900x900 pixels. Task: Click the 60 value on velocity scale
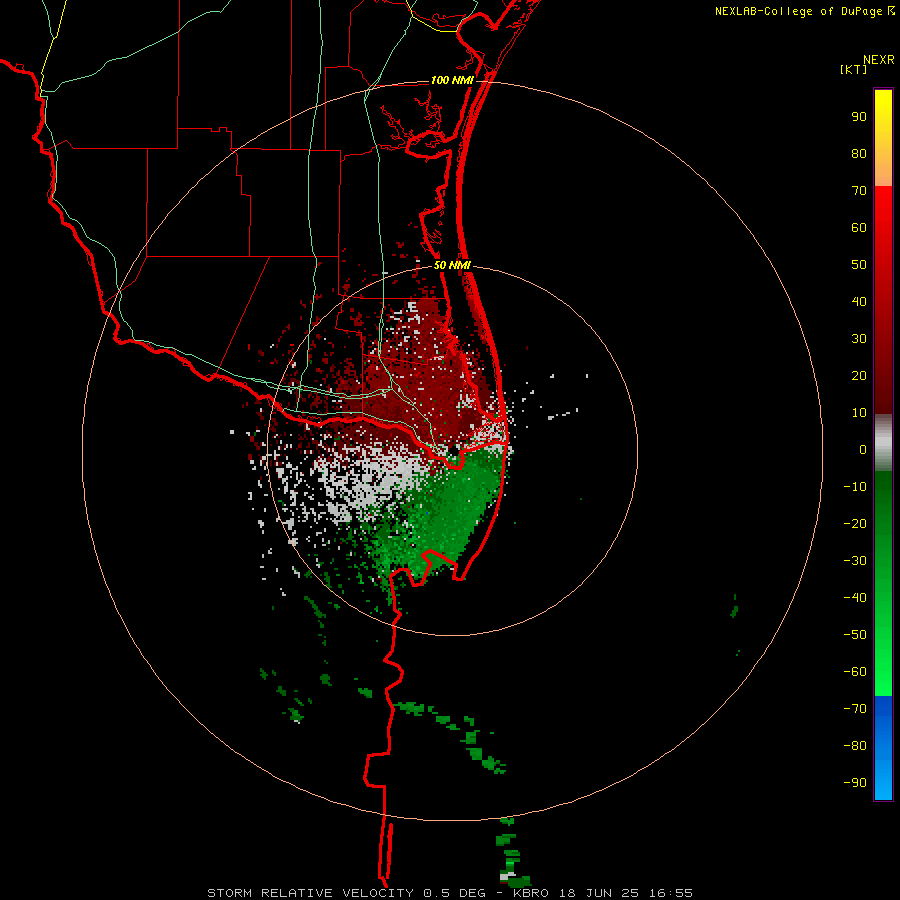point(859,228)
